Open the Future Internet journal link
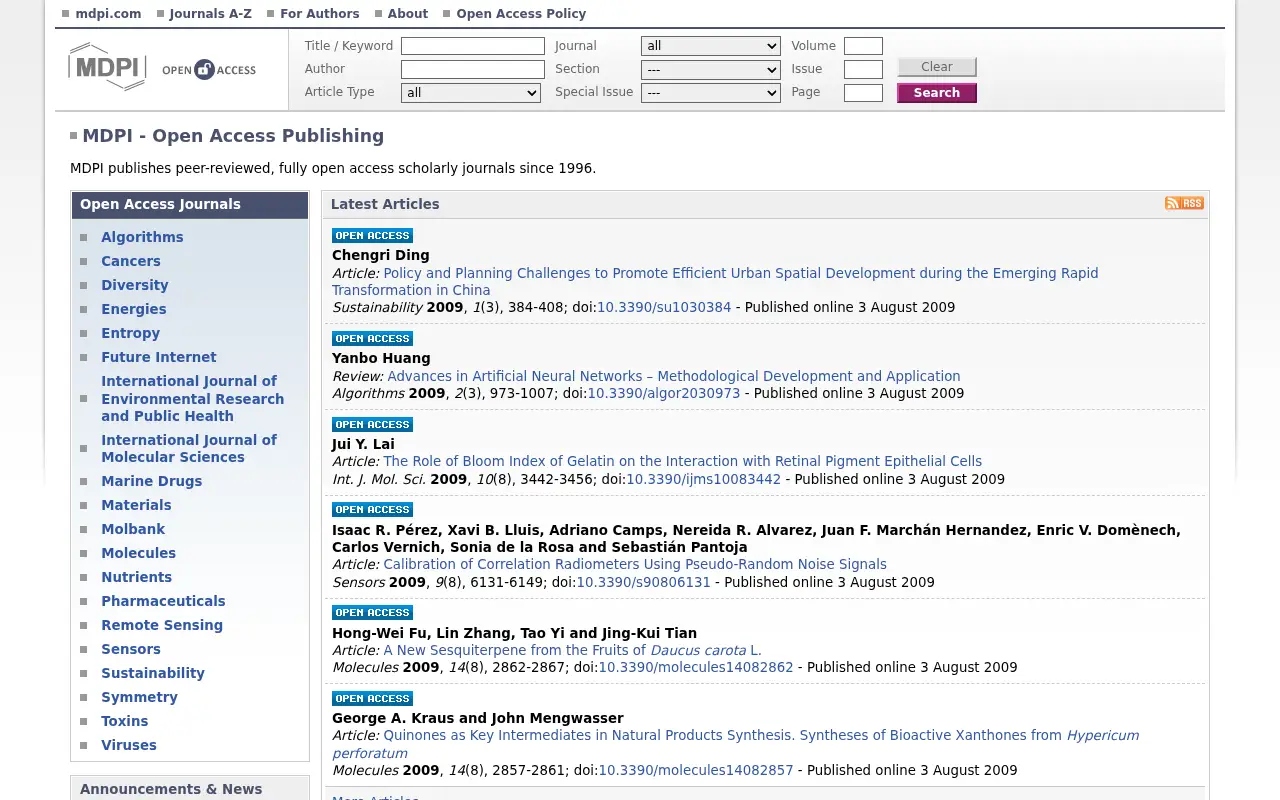1280x800 pixels. click(x=159, y=357)
